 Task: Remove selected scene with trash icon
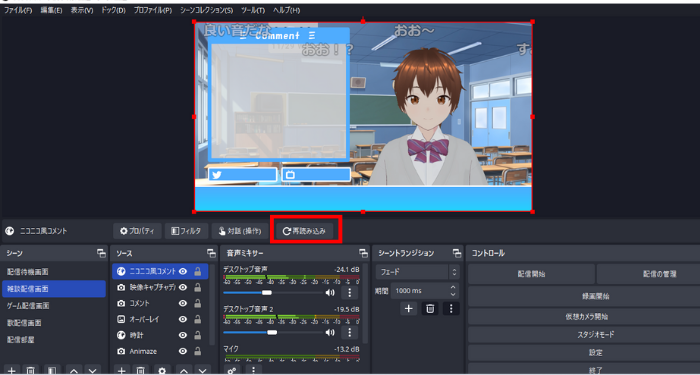[x=31, y=370]
